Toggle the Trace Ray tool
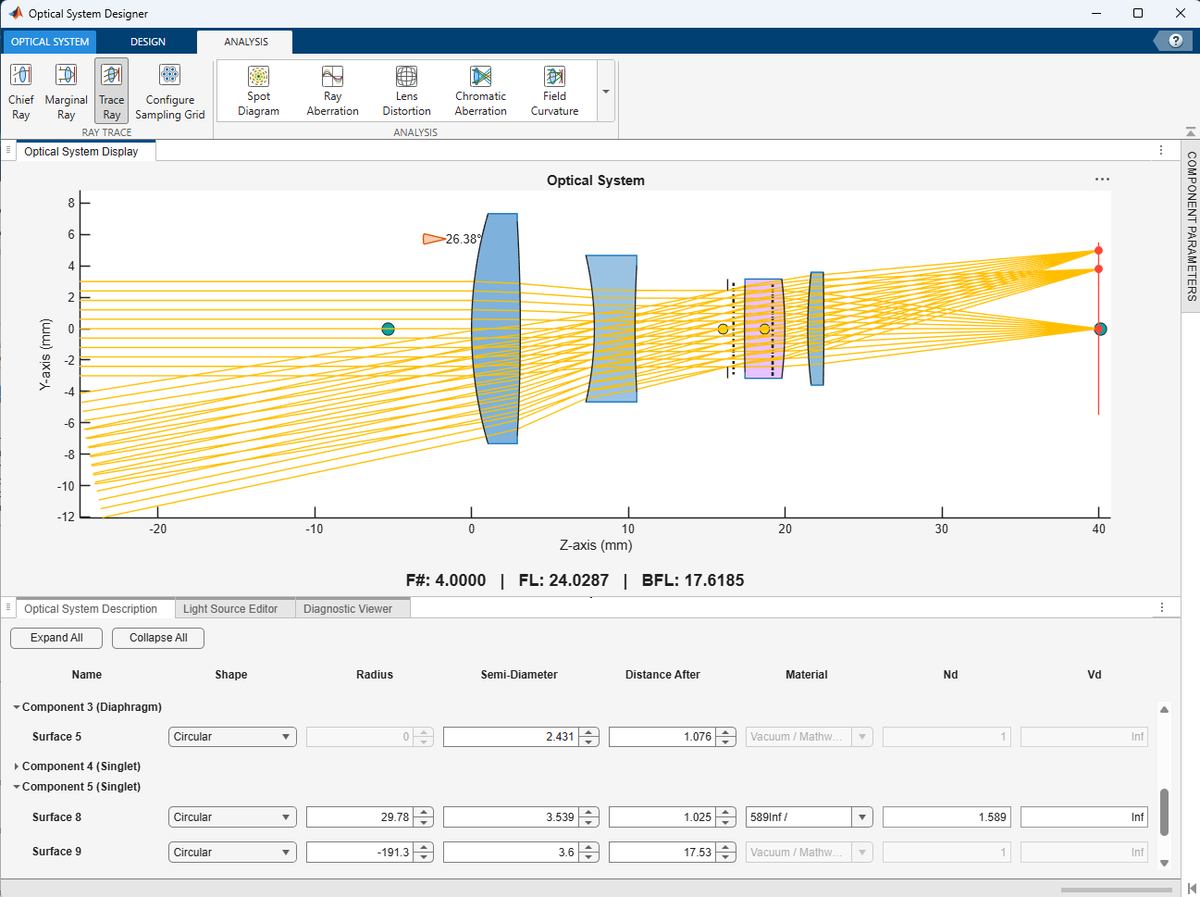 point(111,91)
